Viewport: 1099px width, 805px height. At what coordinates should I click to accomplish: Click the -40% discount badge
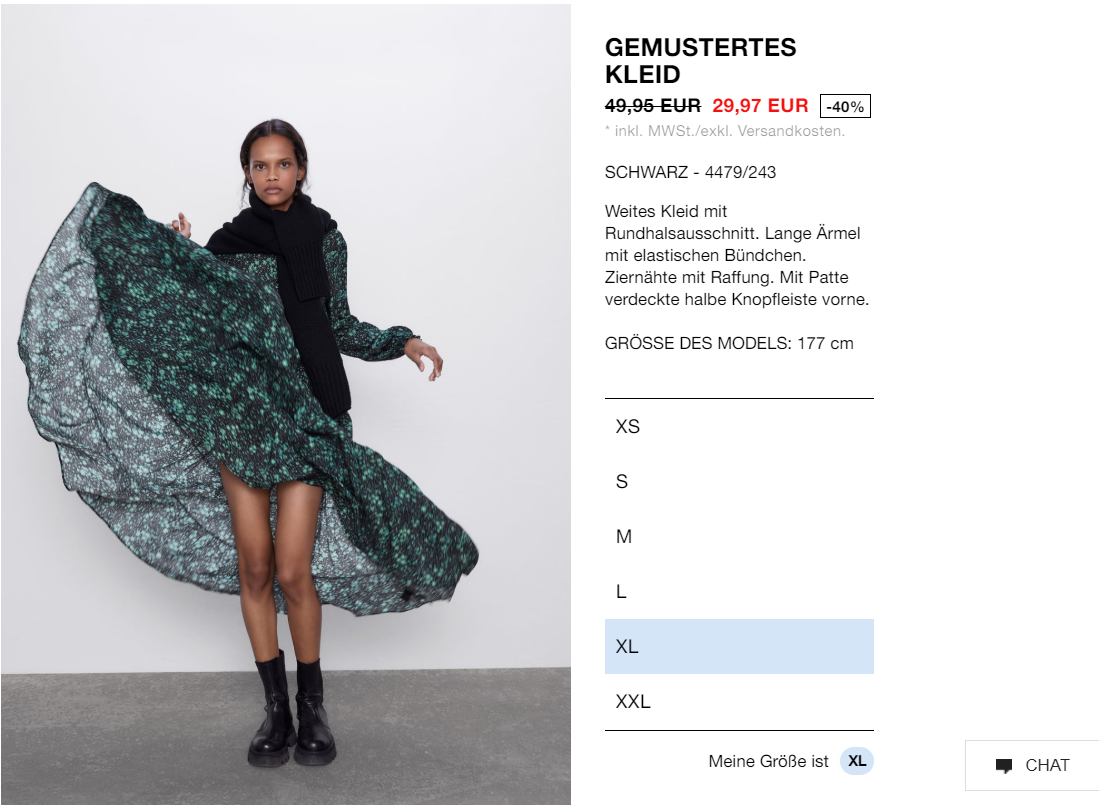click(845, 106)
